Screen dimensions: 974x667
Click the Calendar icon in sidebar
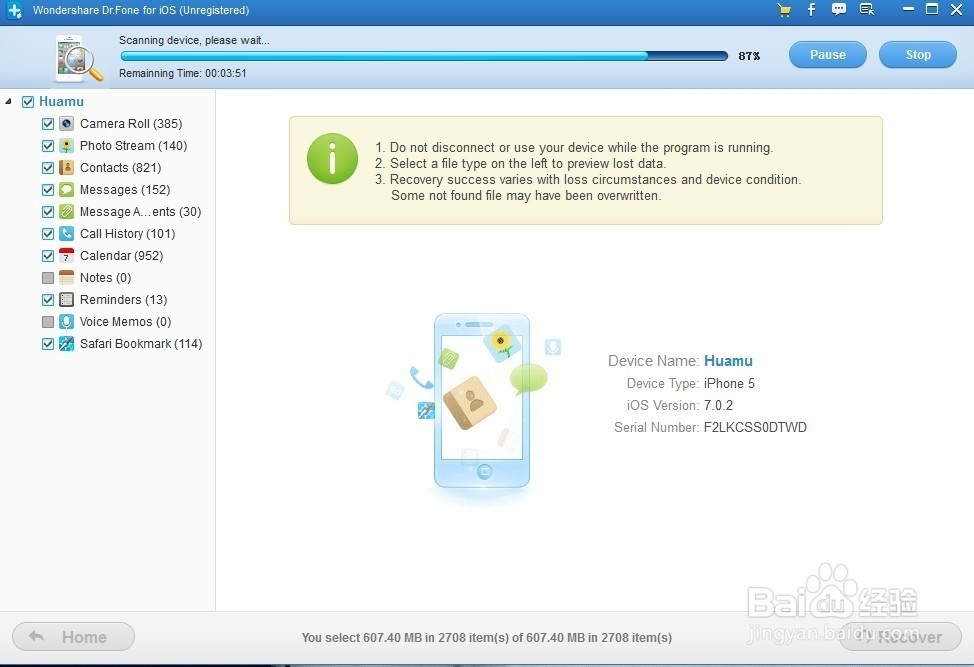pos(66,256)
